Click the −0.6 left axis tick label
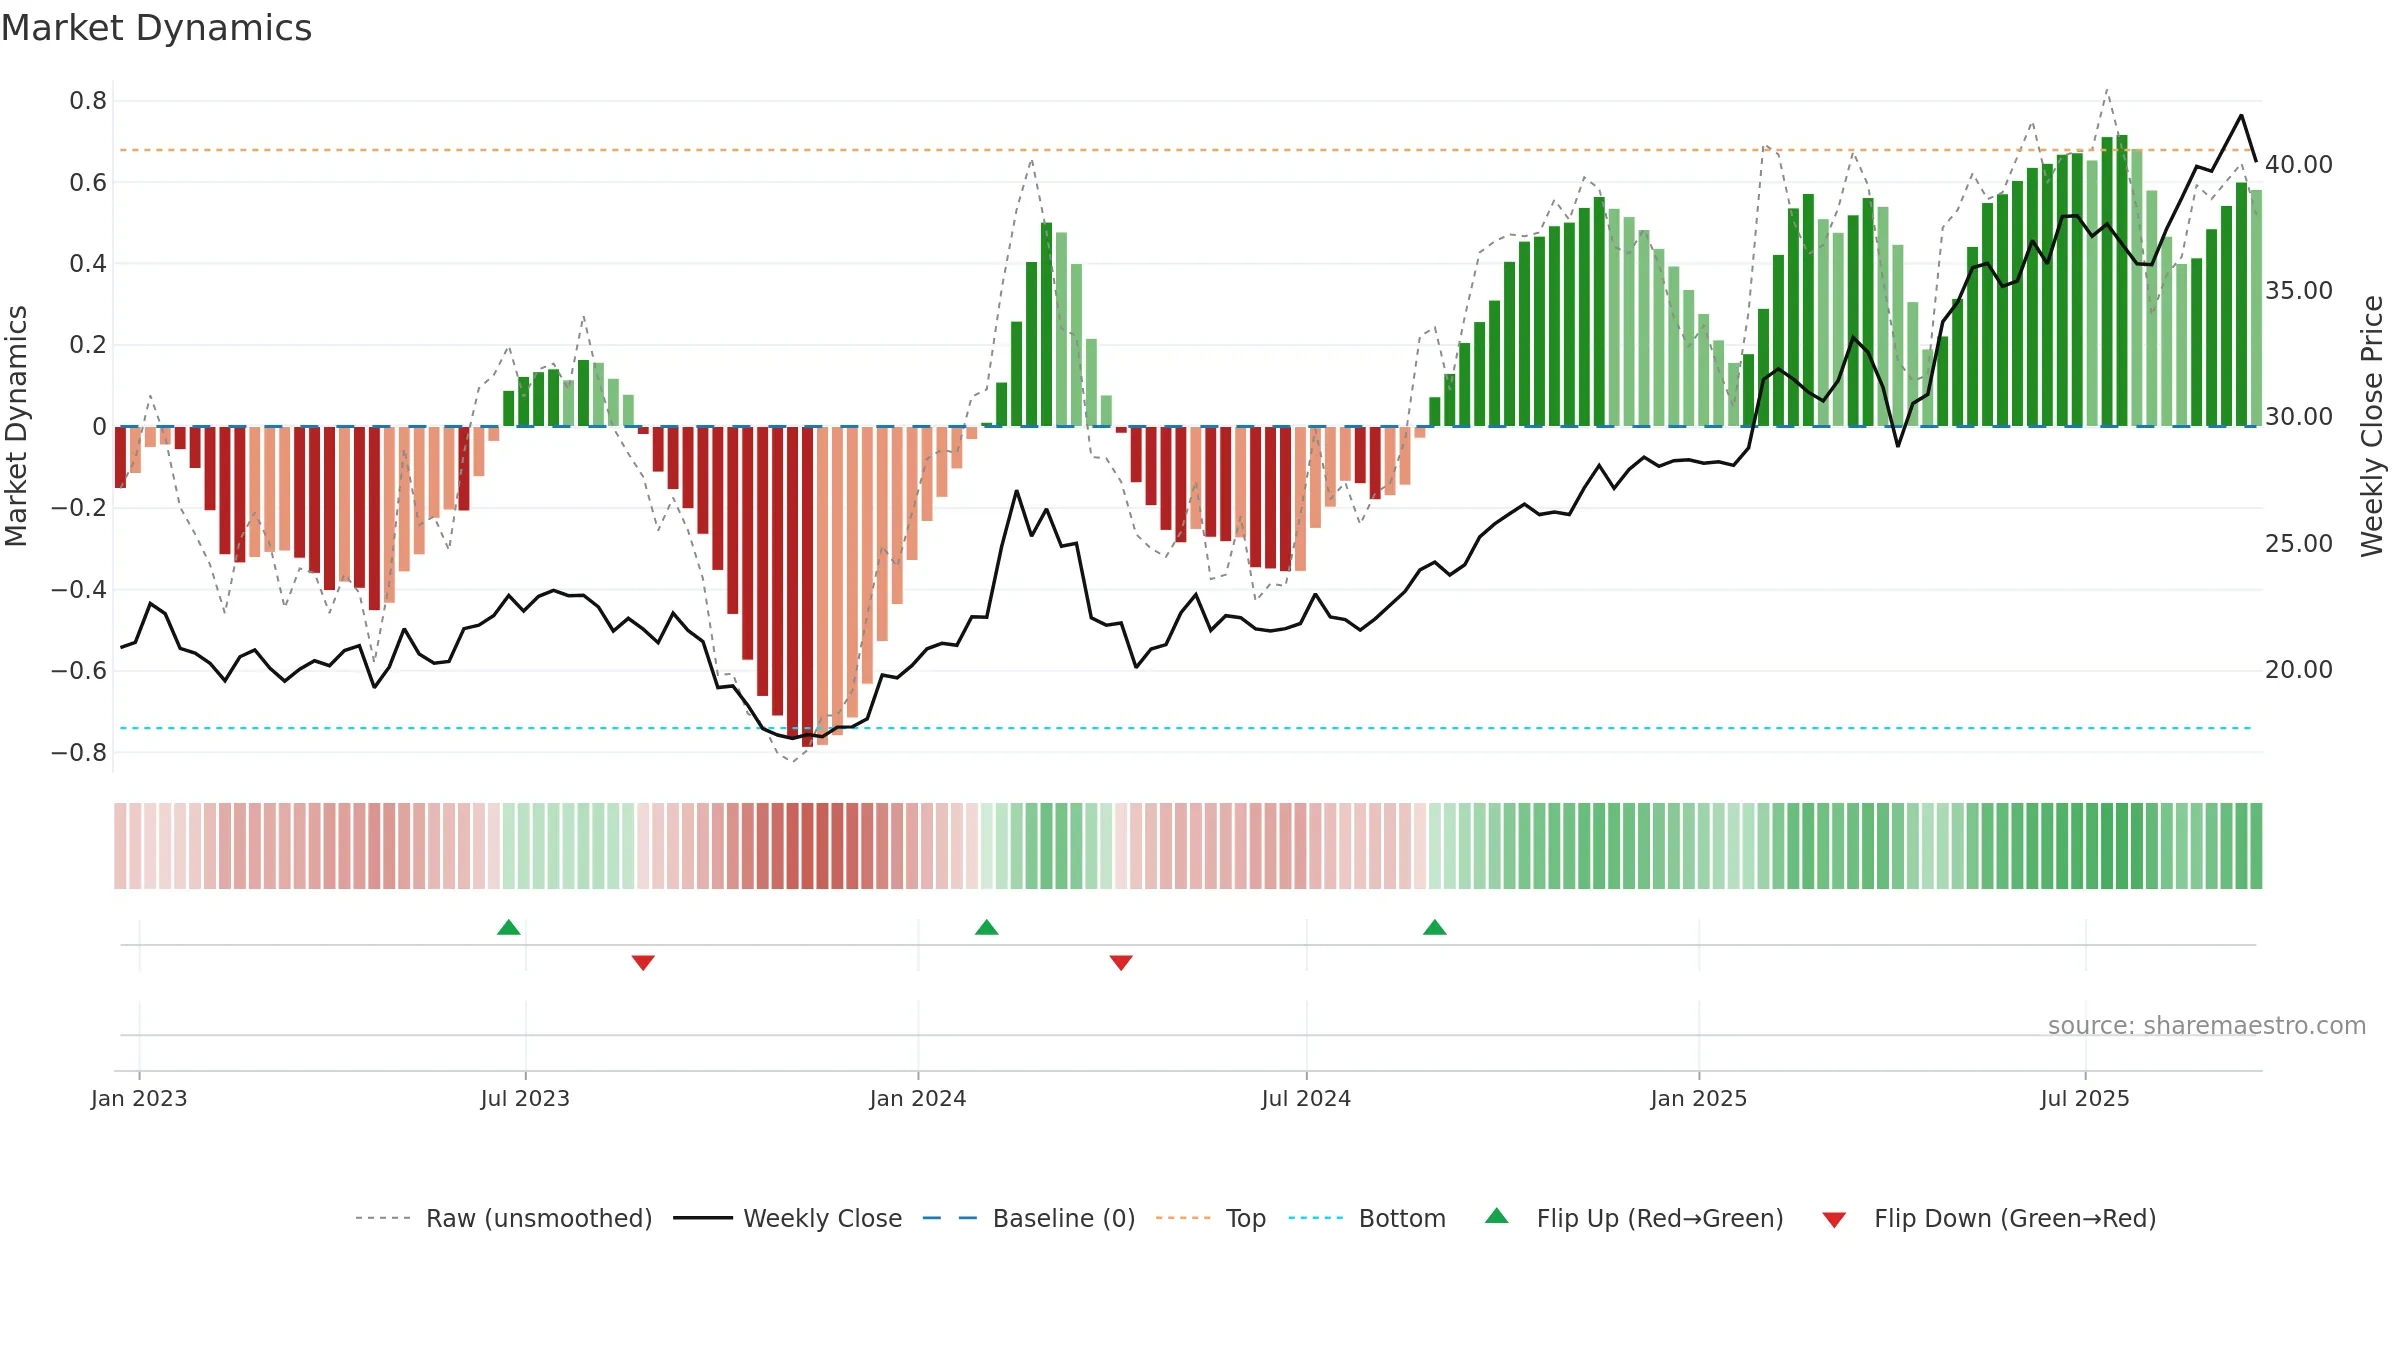 point(79,671)
